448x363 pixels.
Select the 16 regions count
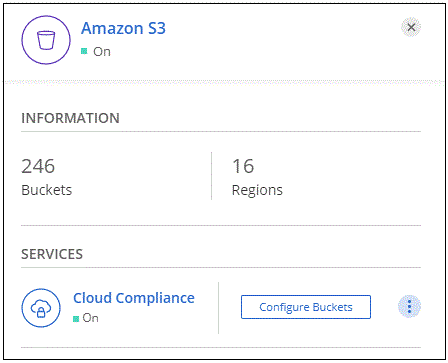243,166
